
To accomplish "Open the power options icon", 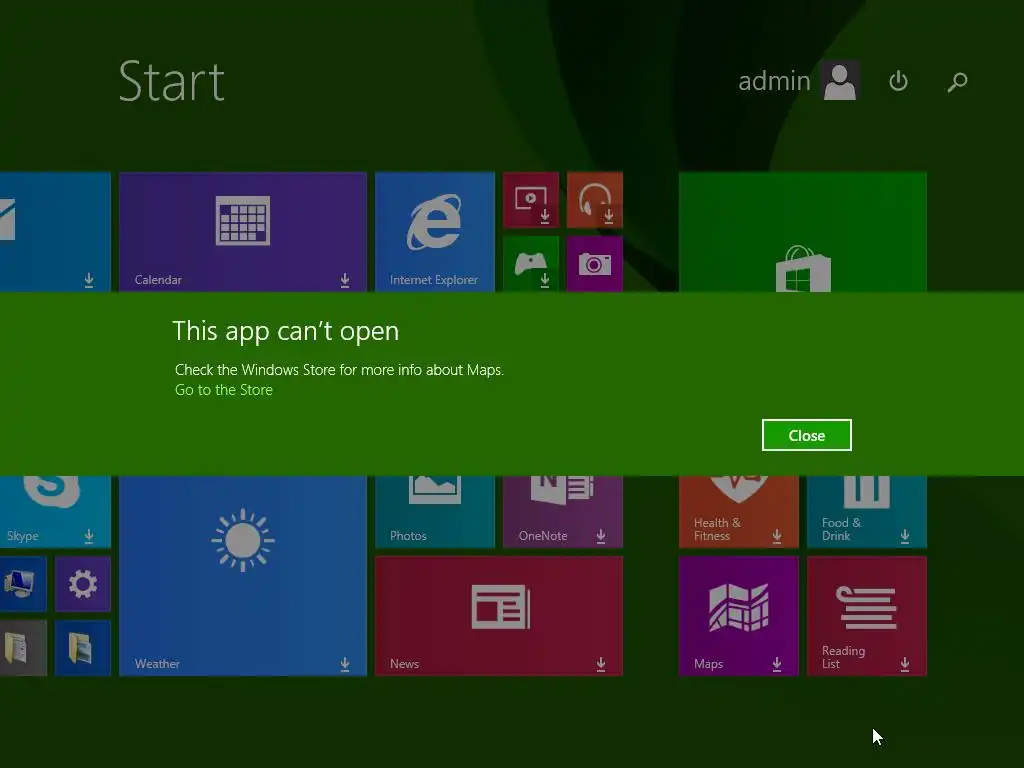I will (x=899, y=81).
